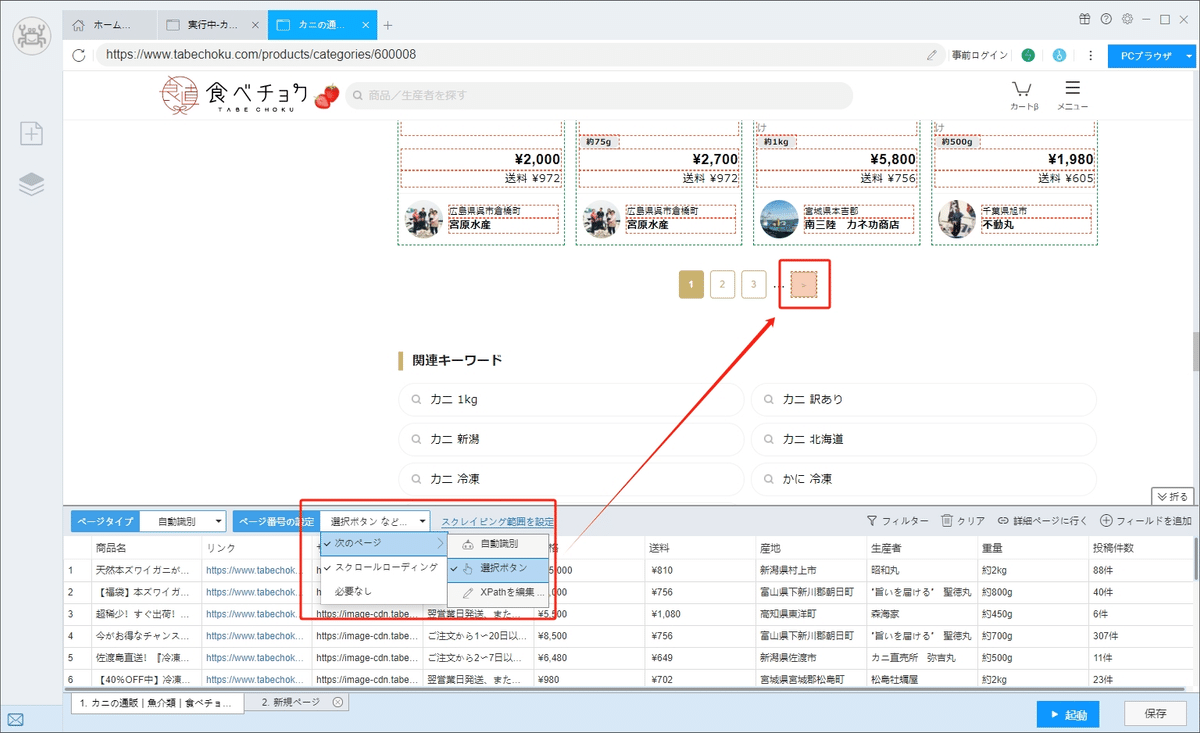Click the next page arrow button
The height and width of the screenshot is (733, 1200).
pyautogui.click(x=804, y=285)
